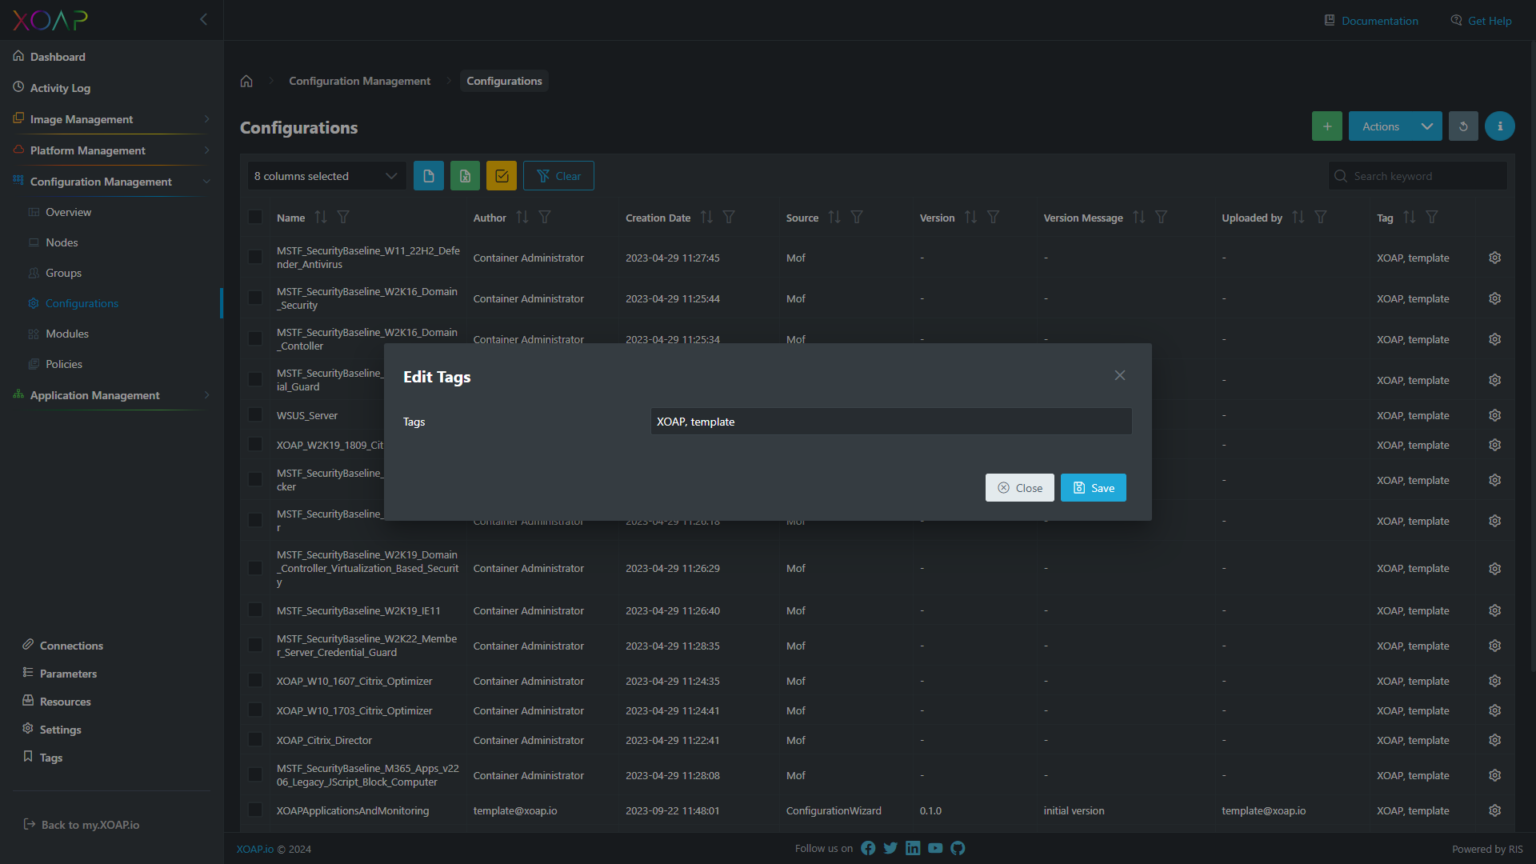Viewport: 1536px width, 864px height.
Task: Open settings gear for WSUS_Server row
Action: (1494, 415)
